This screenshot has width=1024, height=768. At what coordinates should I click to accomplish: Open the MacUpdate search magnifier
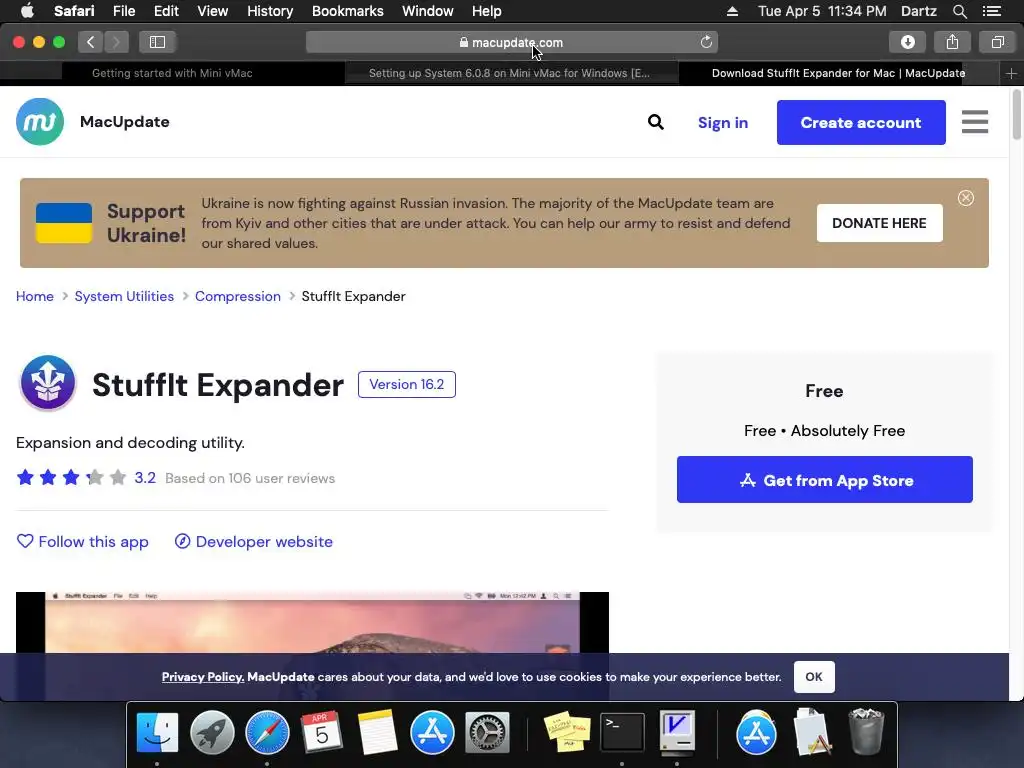tap(656, 122)
